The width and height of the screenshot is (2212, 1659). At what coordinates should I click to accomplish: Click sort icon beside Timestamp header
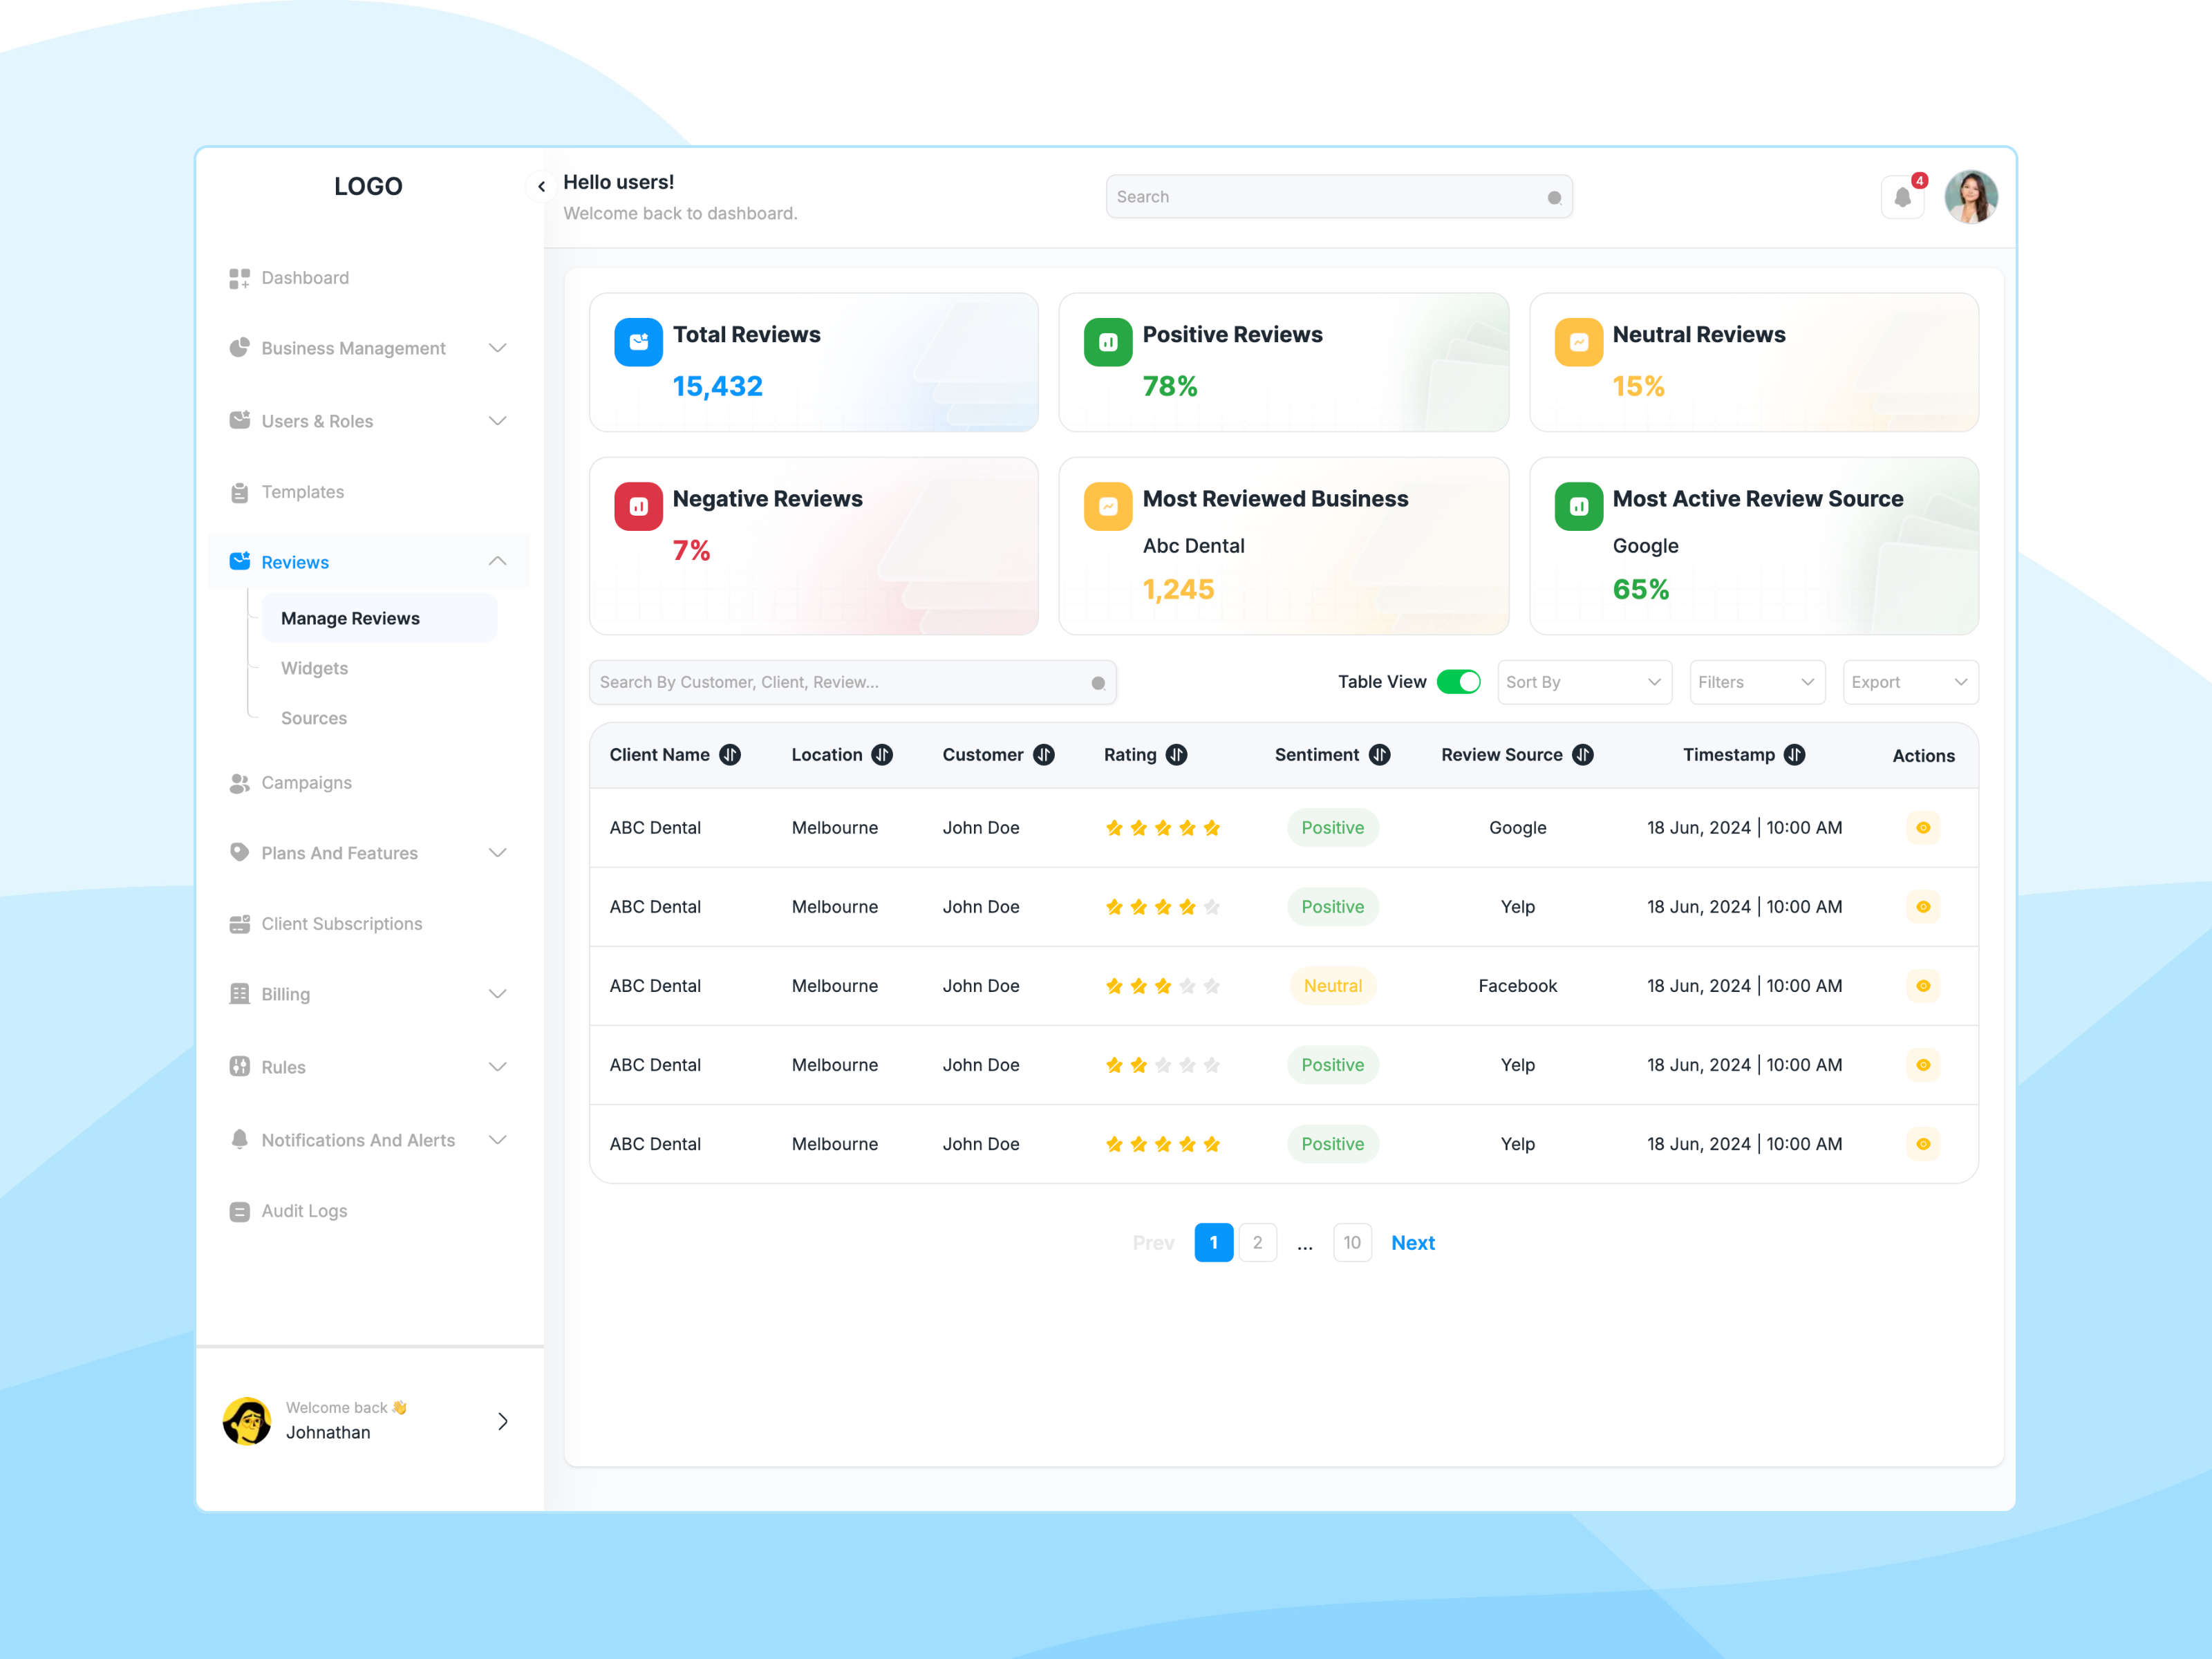point(1794,755)
